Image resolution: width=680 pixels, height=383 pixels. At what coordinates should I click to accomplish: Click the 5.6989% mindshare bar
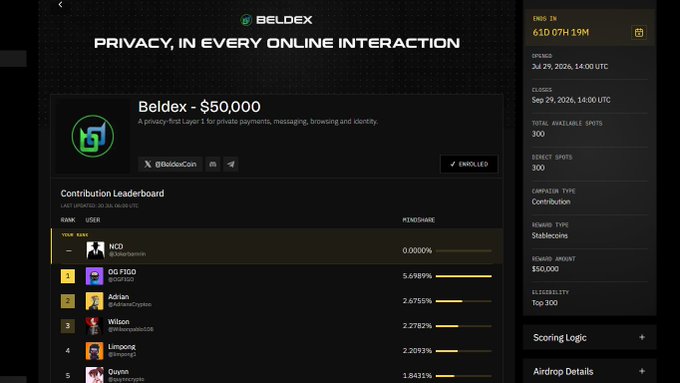pos(464,276)
